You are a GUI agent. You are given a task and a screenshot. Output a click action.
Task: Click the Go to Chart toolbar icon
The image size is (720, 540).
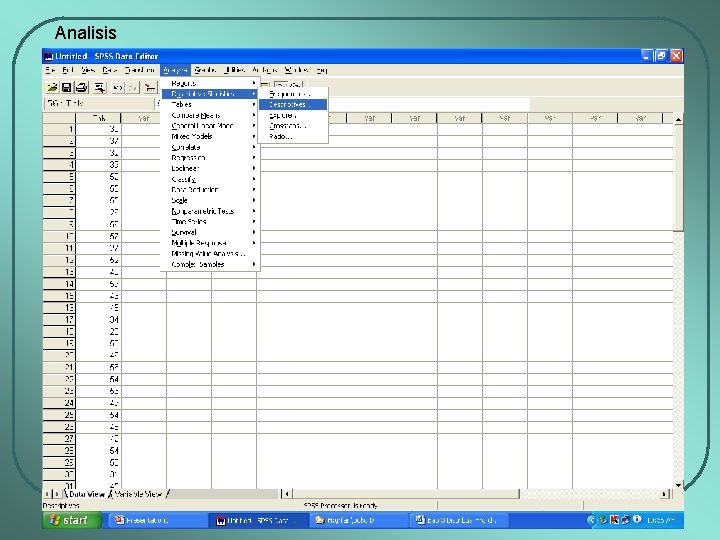(x=150, y=87)
